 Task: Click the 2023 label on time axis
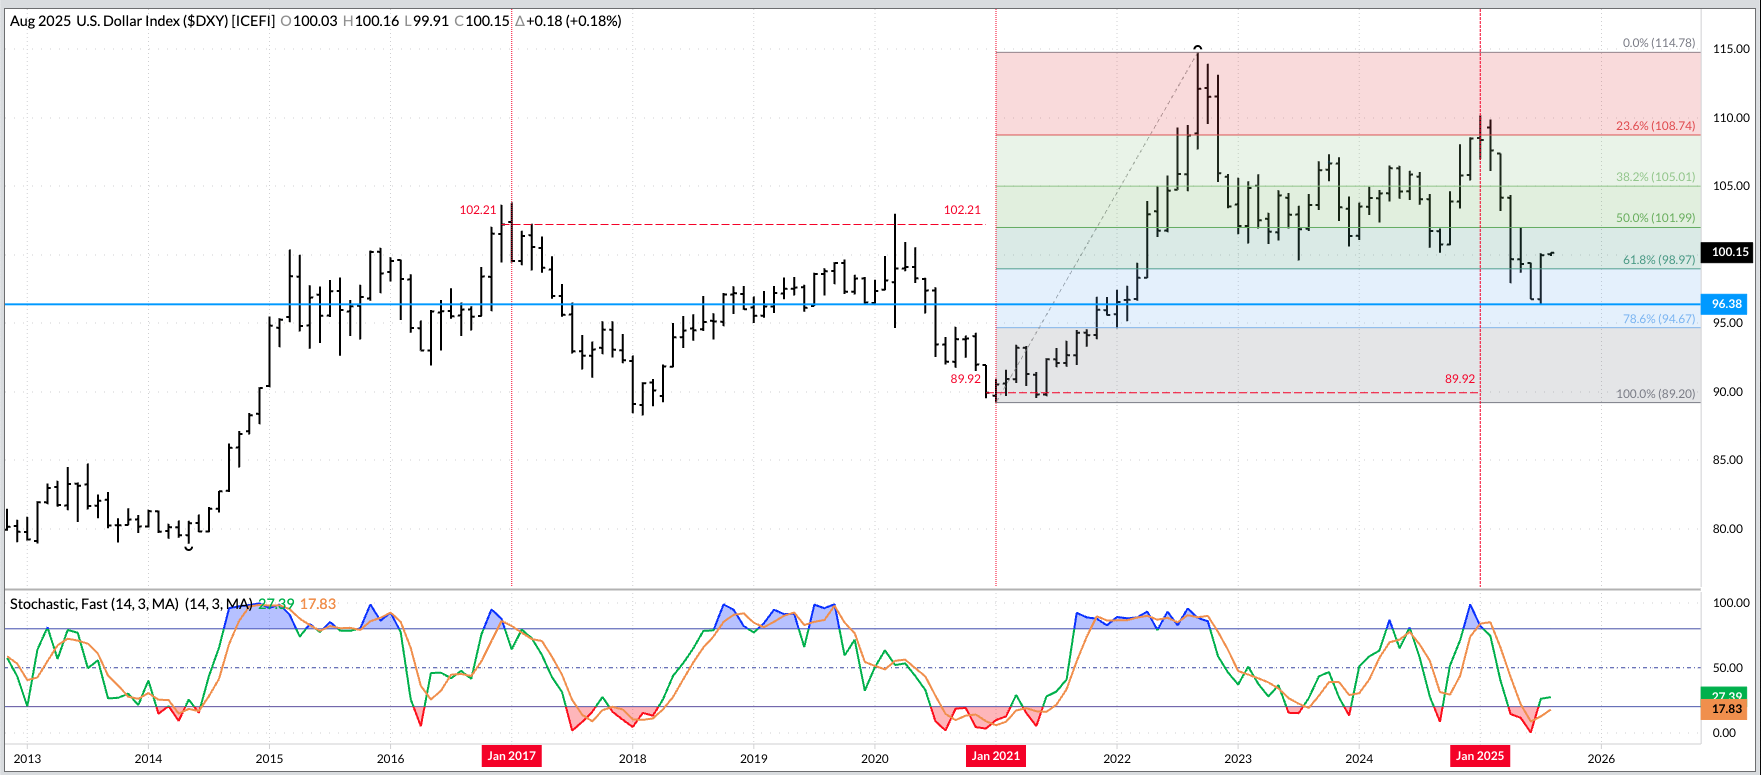(x=1238, y=758)
